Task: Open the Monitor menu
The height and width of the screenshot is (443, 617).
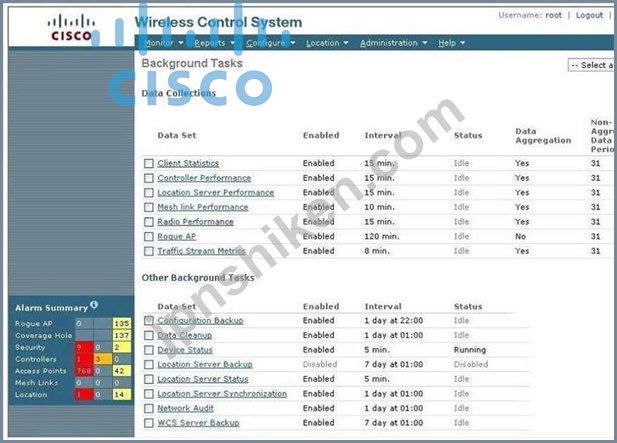Action: (163, 43)
